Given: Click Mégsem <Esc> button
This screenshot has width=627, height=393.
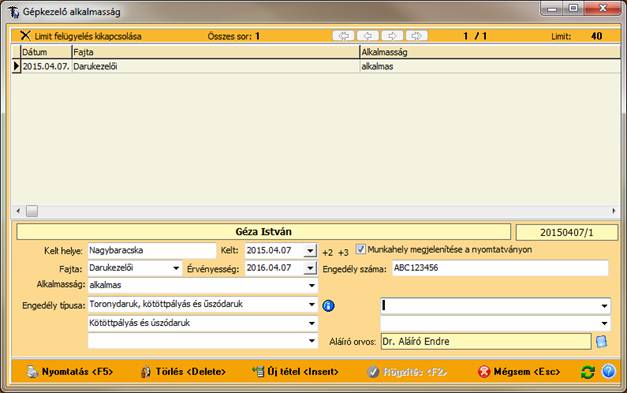Looking at the screenshot, I should pos(519,371).
